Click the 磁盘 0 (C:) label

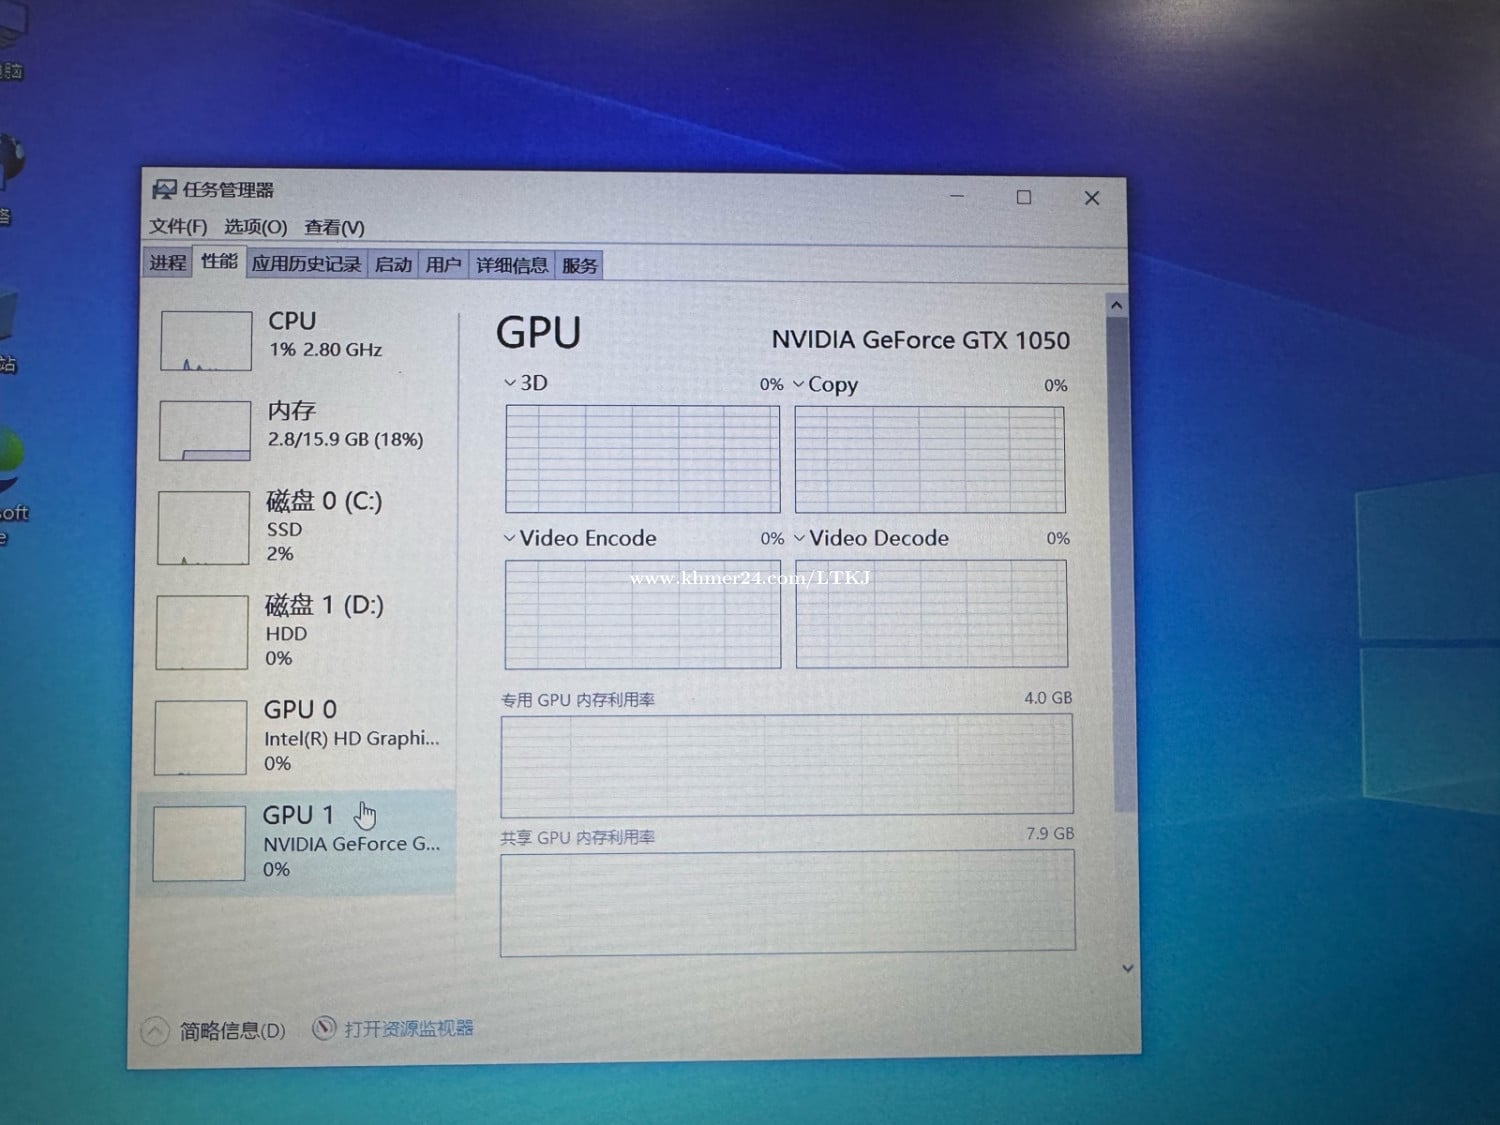pos(324,501)
